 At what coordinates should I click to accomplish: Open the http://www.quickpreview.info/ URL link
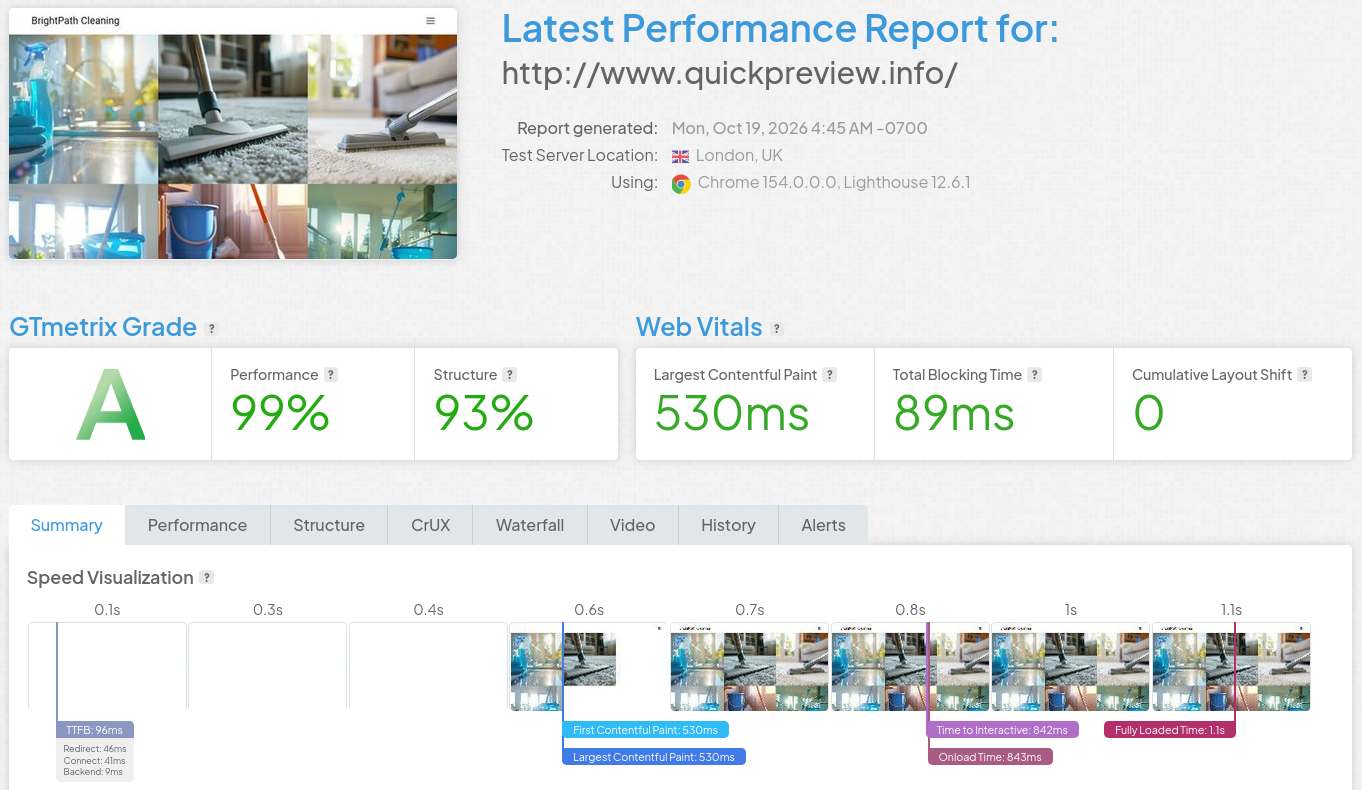730,74
